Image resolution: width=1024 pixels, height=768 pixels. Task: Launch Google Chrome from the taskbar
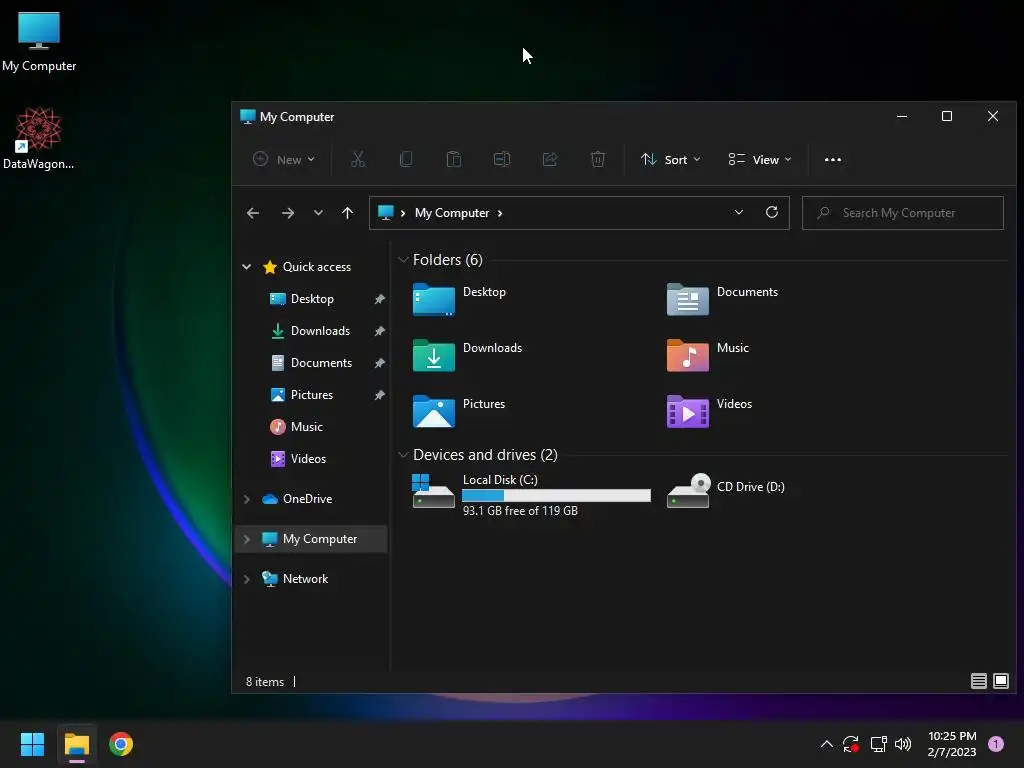point(121,744)
